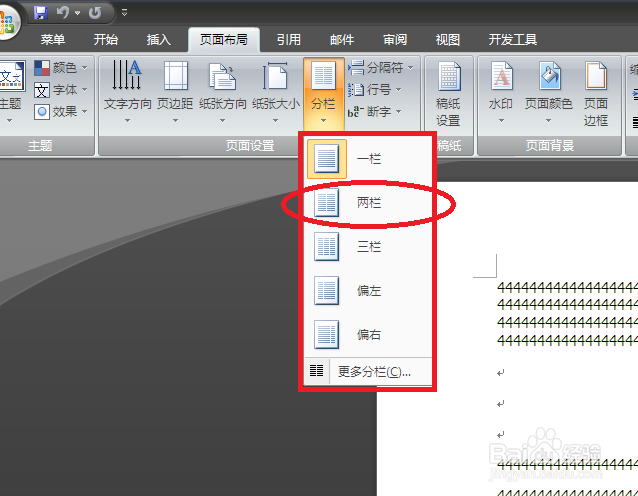Open the 字体 theme fonts dropdown
The width and height of the screenshot is (638, 496).
(x=61, y=90)
